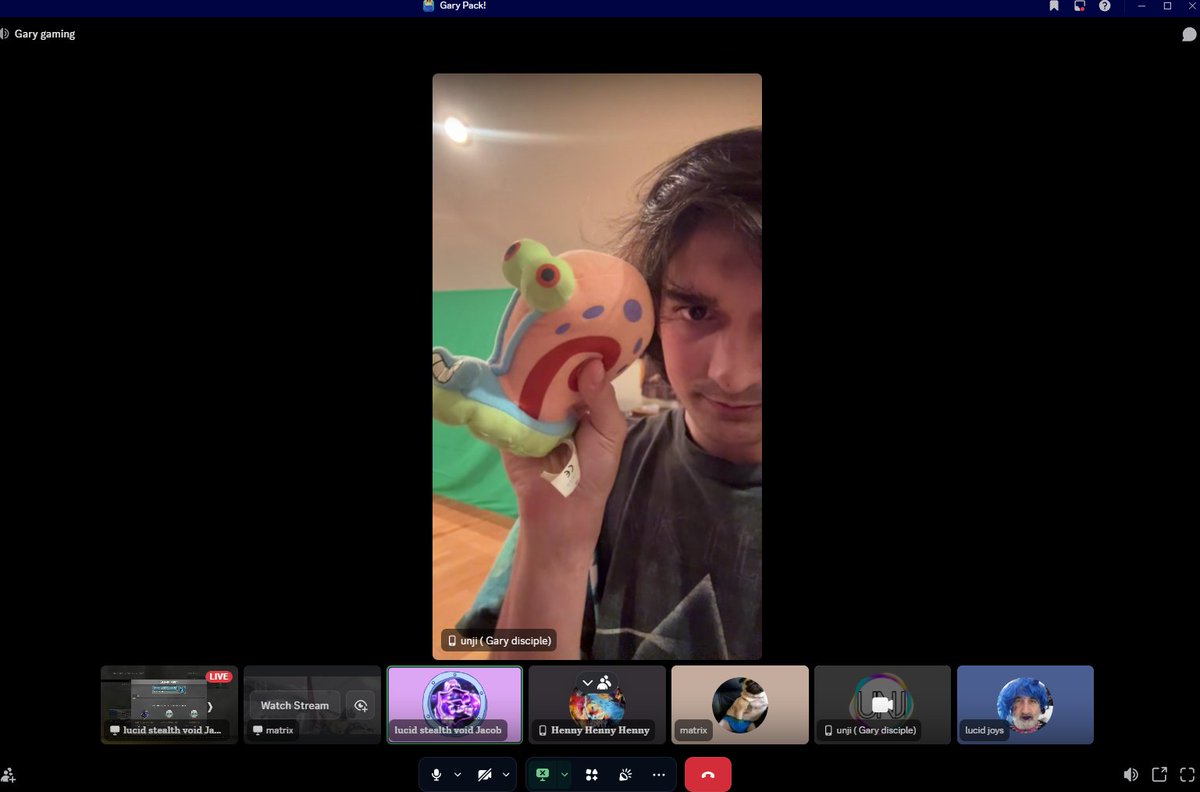Select the LIVE lucid stealth void stream tile
Screen dimensions: 1200x792
point(169,705)
